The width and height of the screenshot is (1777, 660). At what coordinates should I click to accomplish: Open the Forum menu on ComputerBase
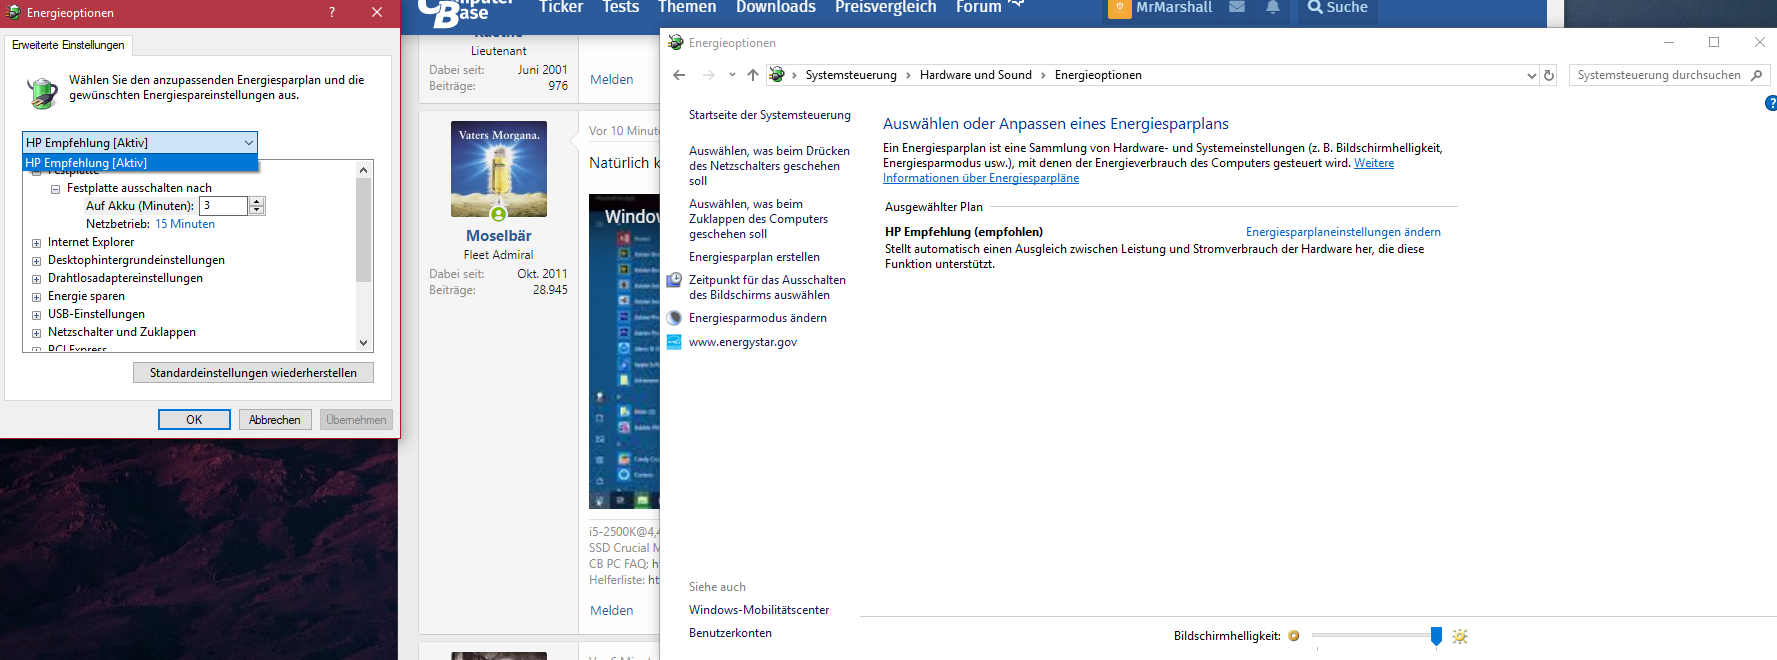[x=978, y=7]
